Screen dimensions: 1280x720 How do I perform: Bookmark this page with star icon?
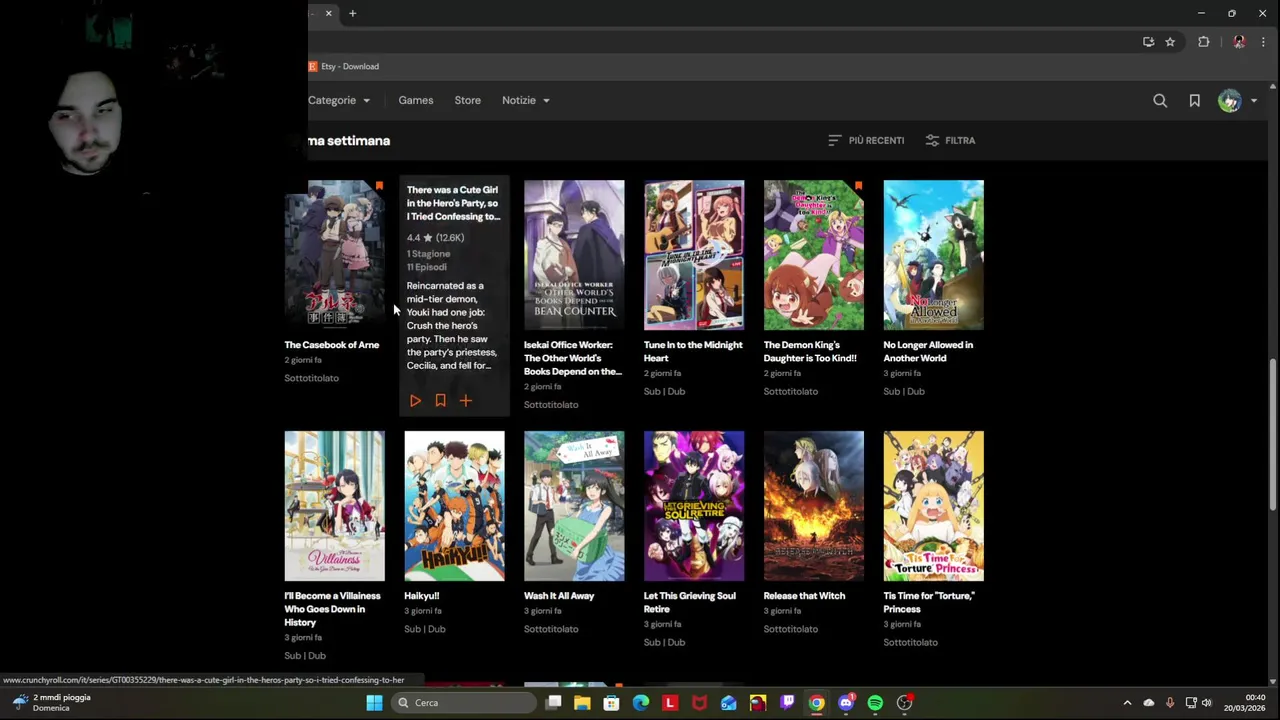1170,42
